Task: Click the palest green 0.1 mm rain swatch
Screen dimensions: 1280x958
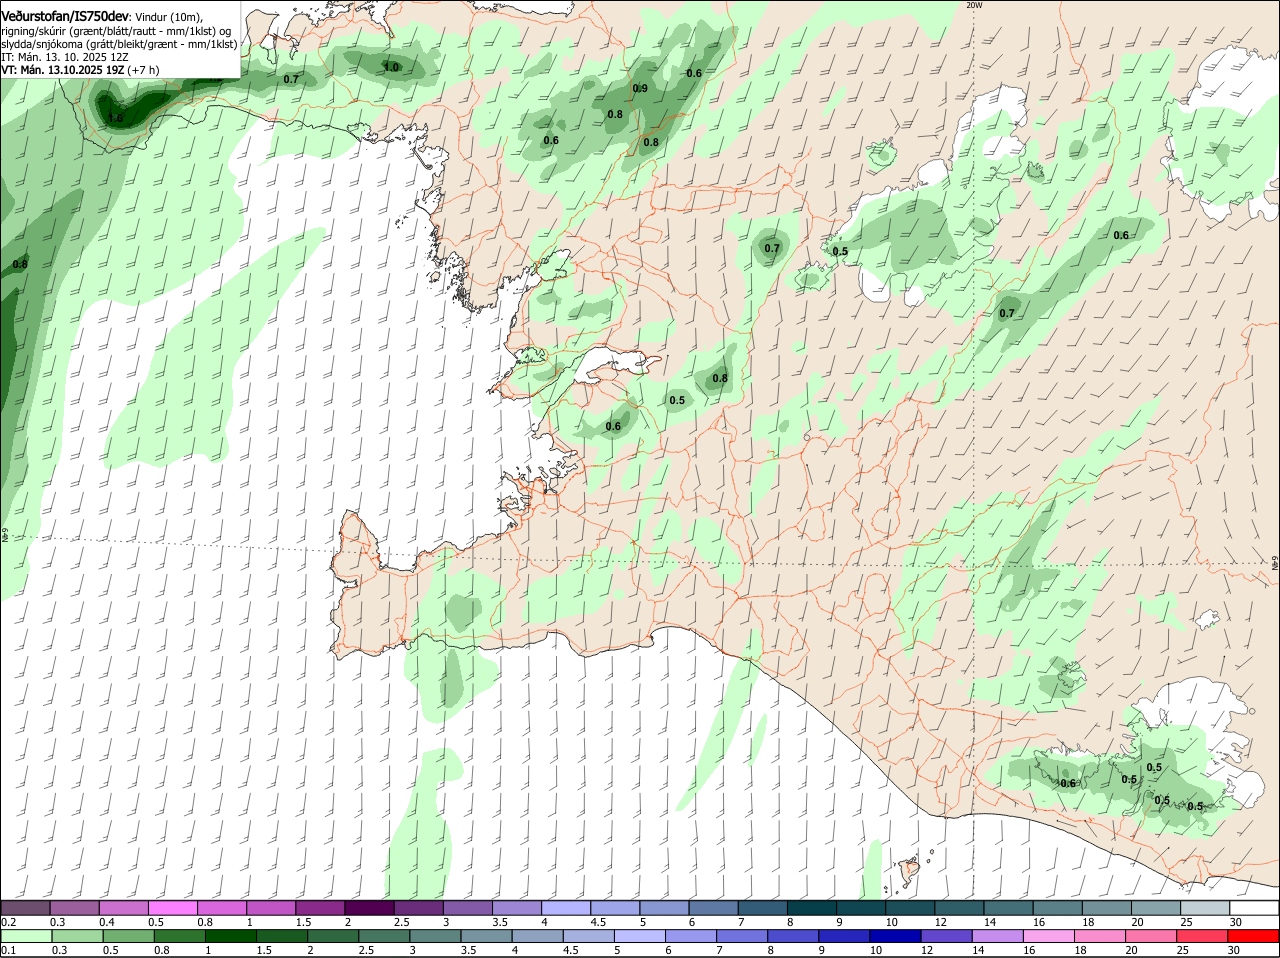Action: click(25, 936)
